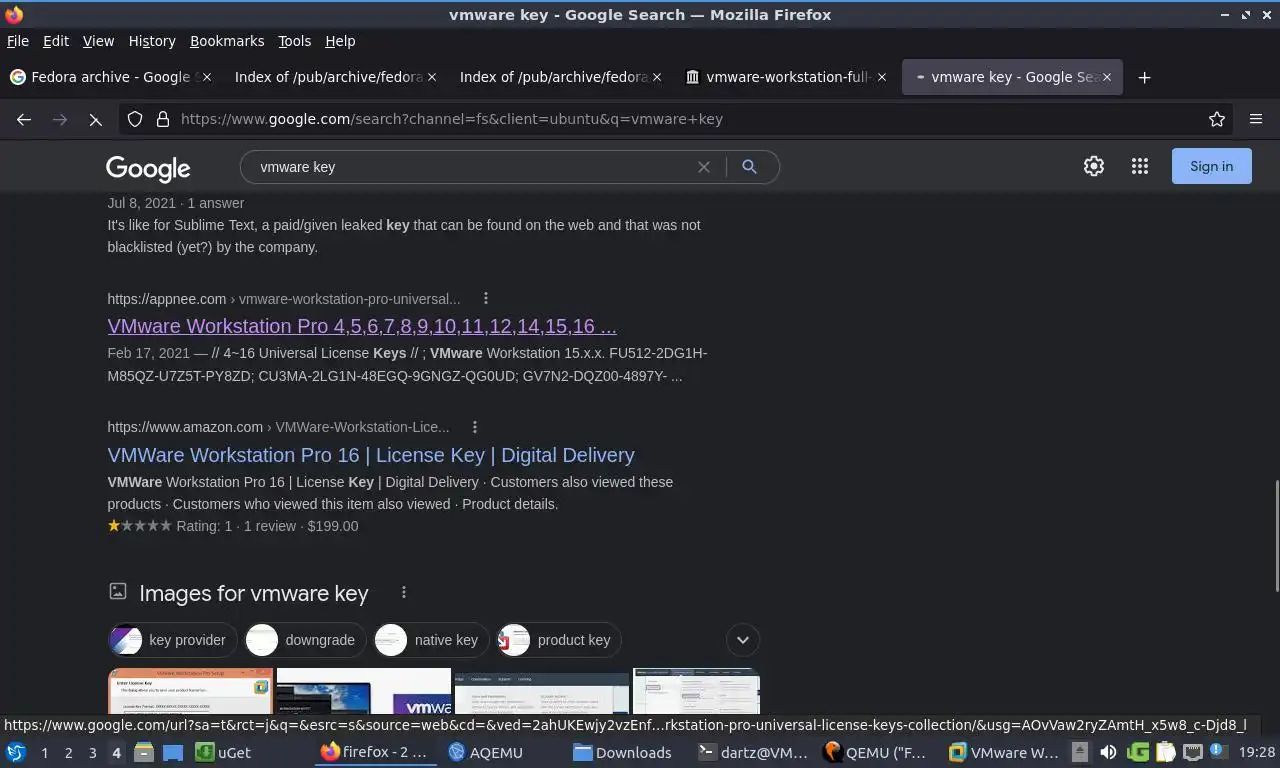
Task: Switch to dartz@VM terminal in taskbar
Action: click(754, 752)
